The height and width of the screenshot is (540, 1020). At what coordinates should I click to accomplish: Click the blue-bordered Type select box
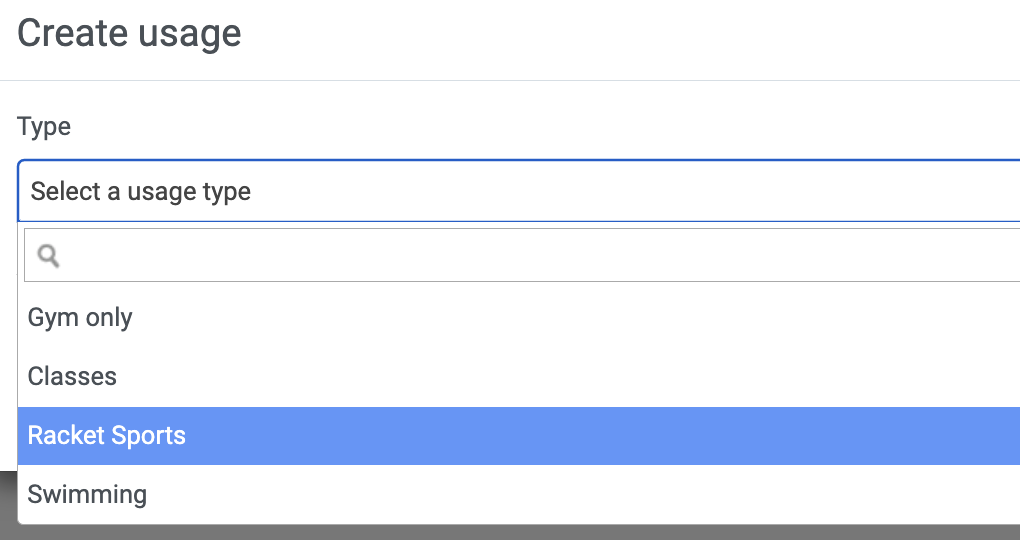point(518,191)
